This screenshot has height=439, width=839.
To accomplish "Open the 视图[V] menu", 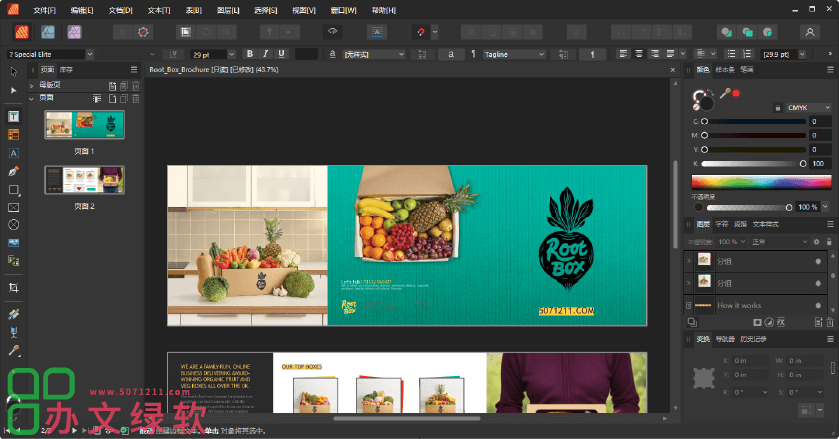I will 304,10.
